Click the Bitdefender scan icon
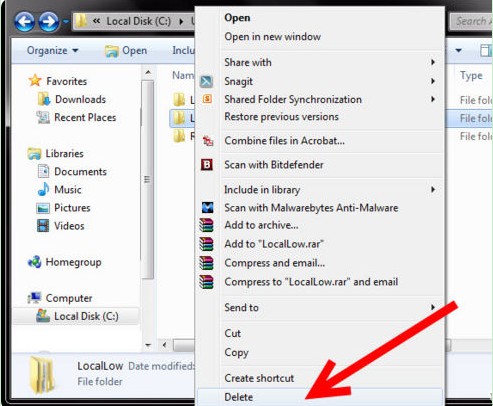The height and width of the screenshot is (406, 493). [x=207, y=164]
